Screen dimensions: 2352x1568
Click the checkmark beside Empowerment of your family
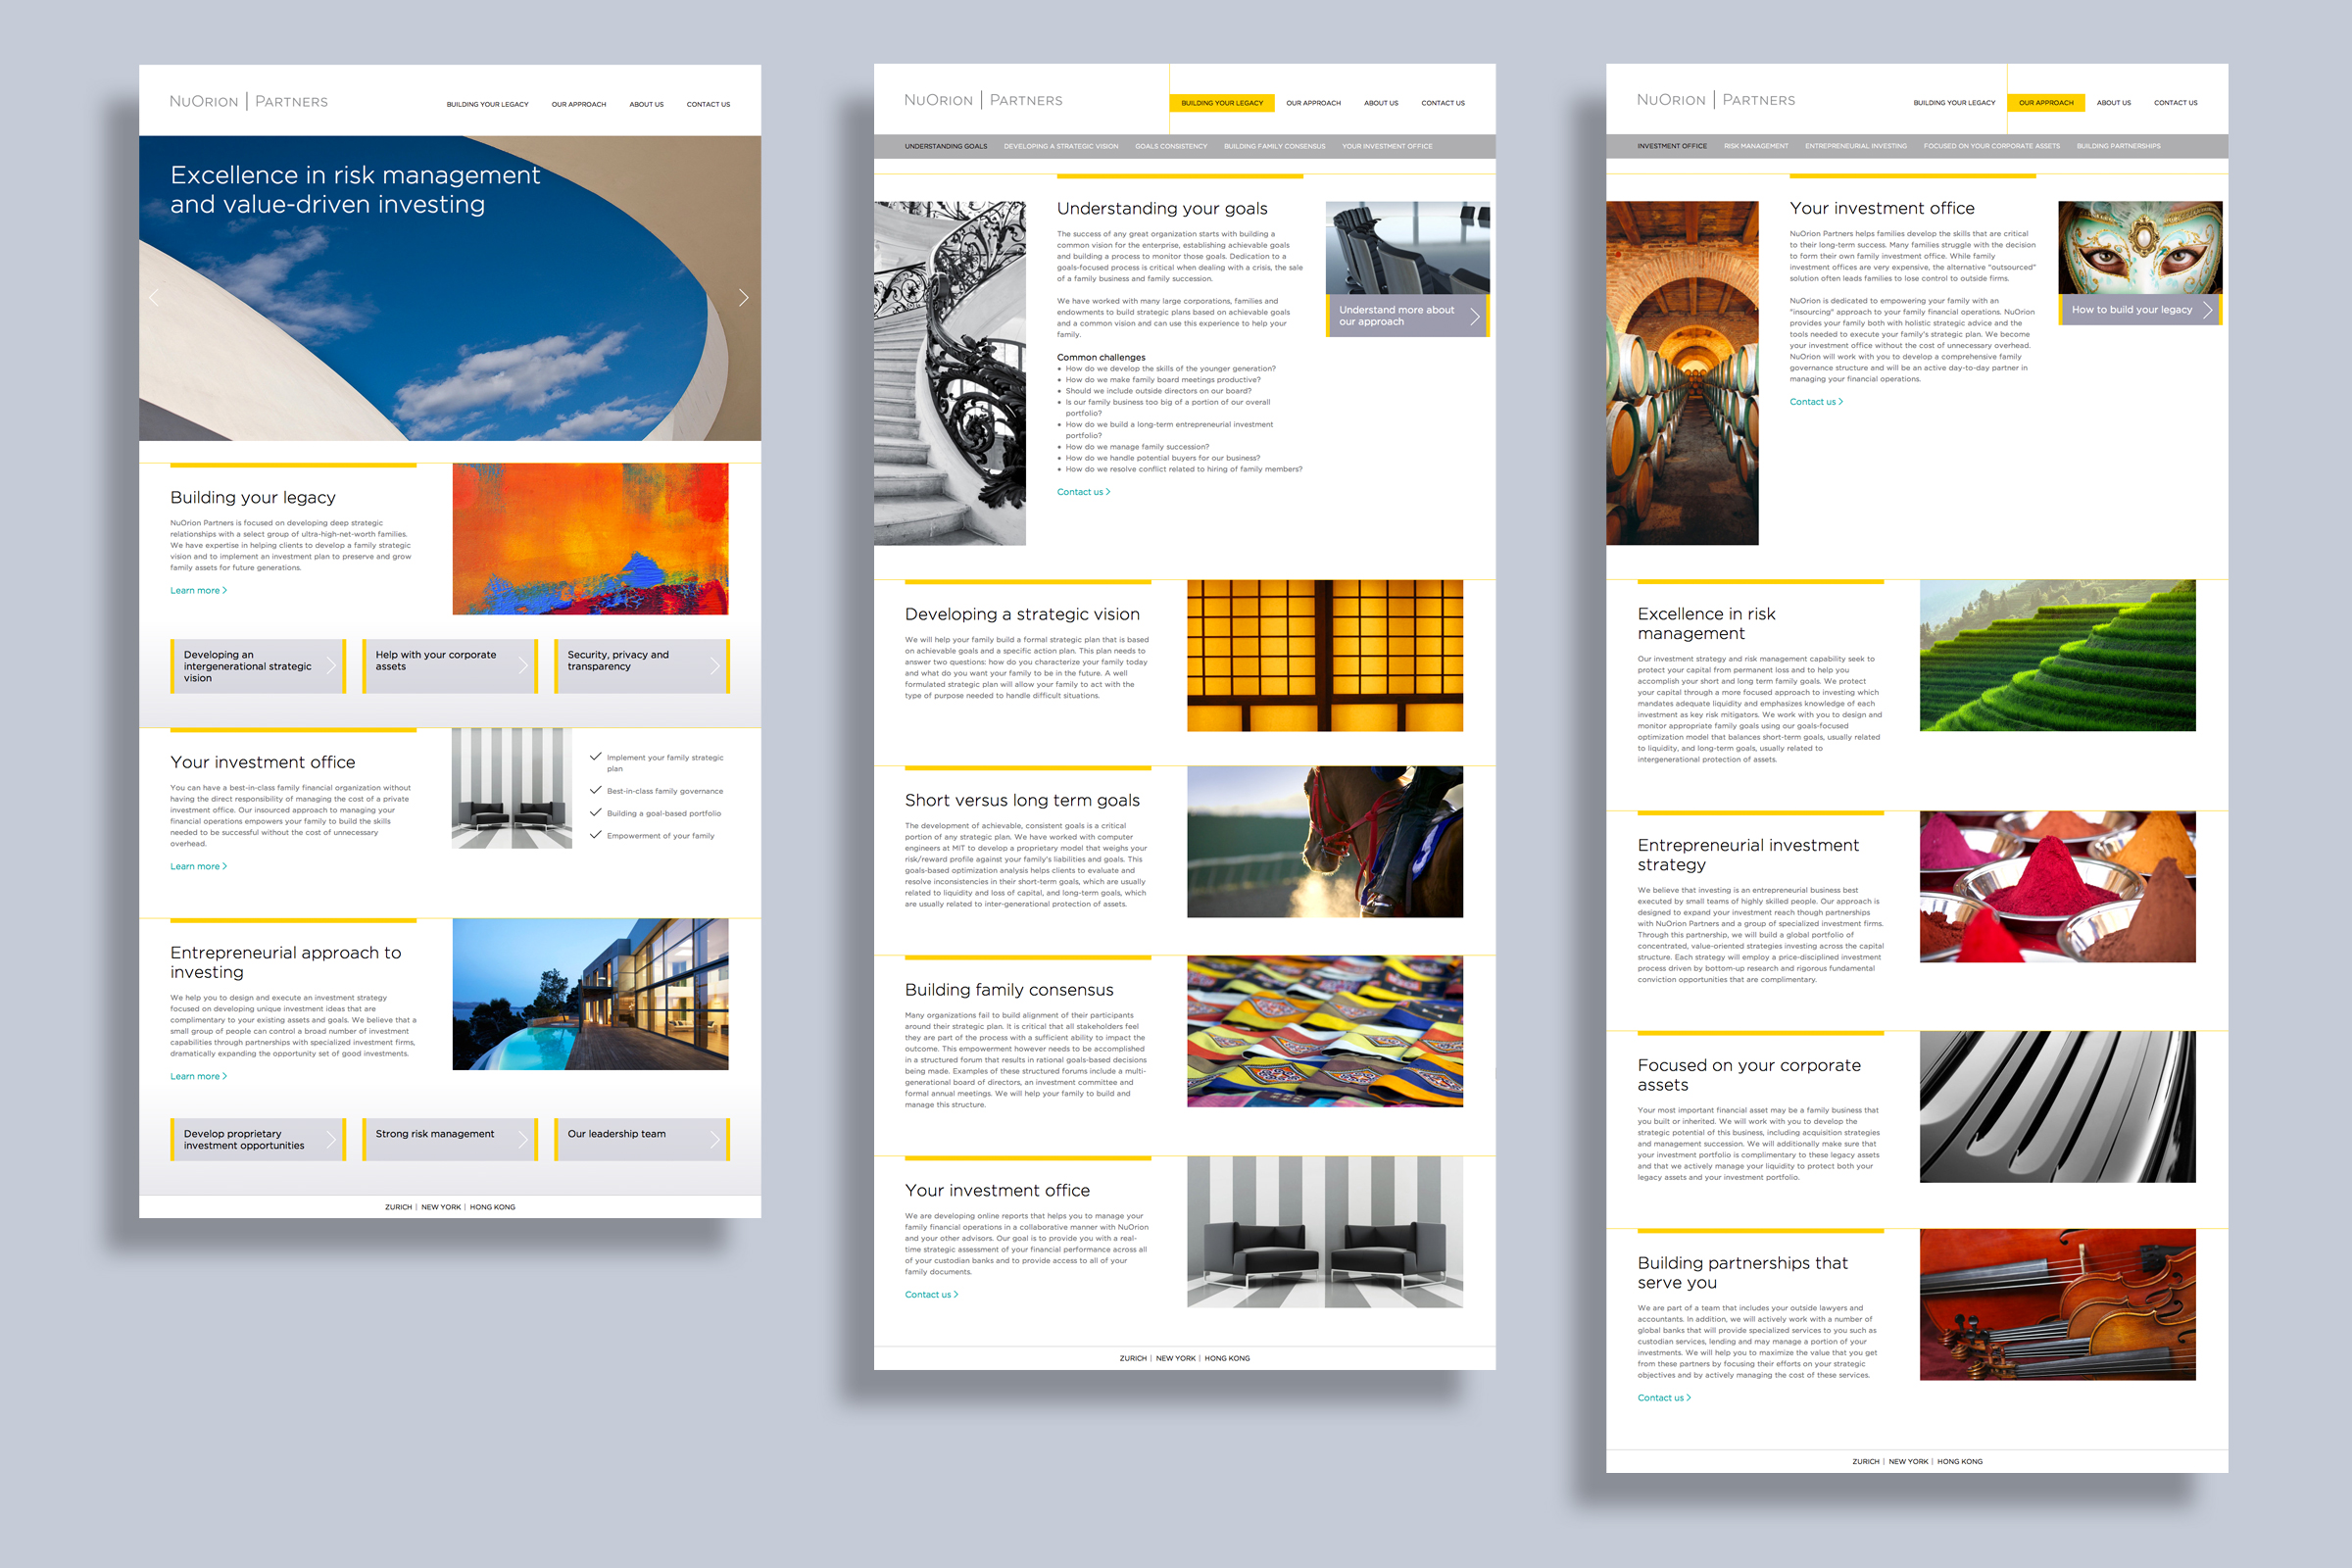595,835
